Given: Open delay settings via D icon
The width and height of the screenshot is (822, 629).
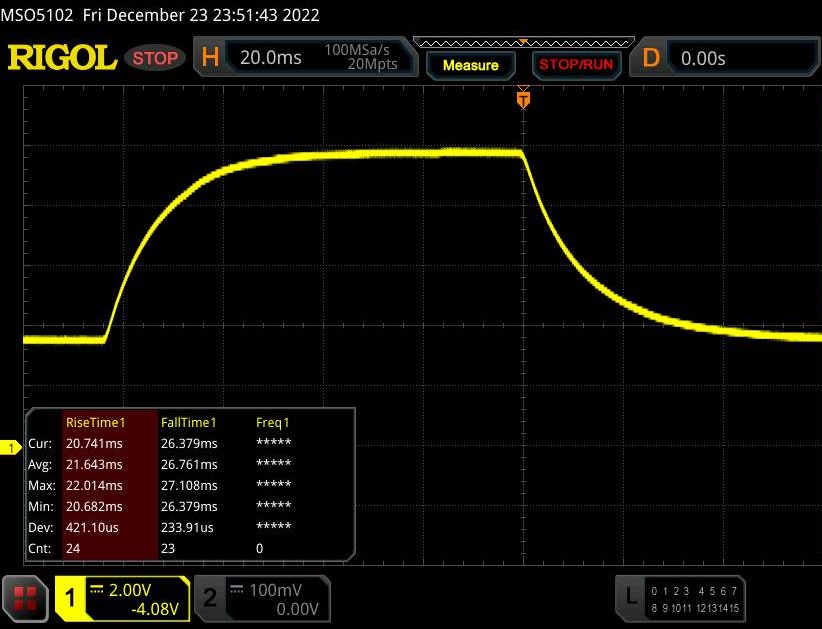Looking at the screenshot, I should pyautogui.click(x=651, y=57).
